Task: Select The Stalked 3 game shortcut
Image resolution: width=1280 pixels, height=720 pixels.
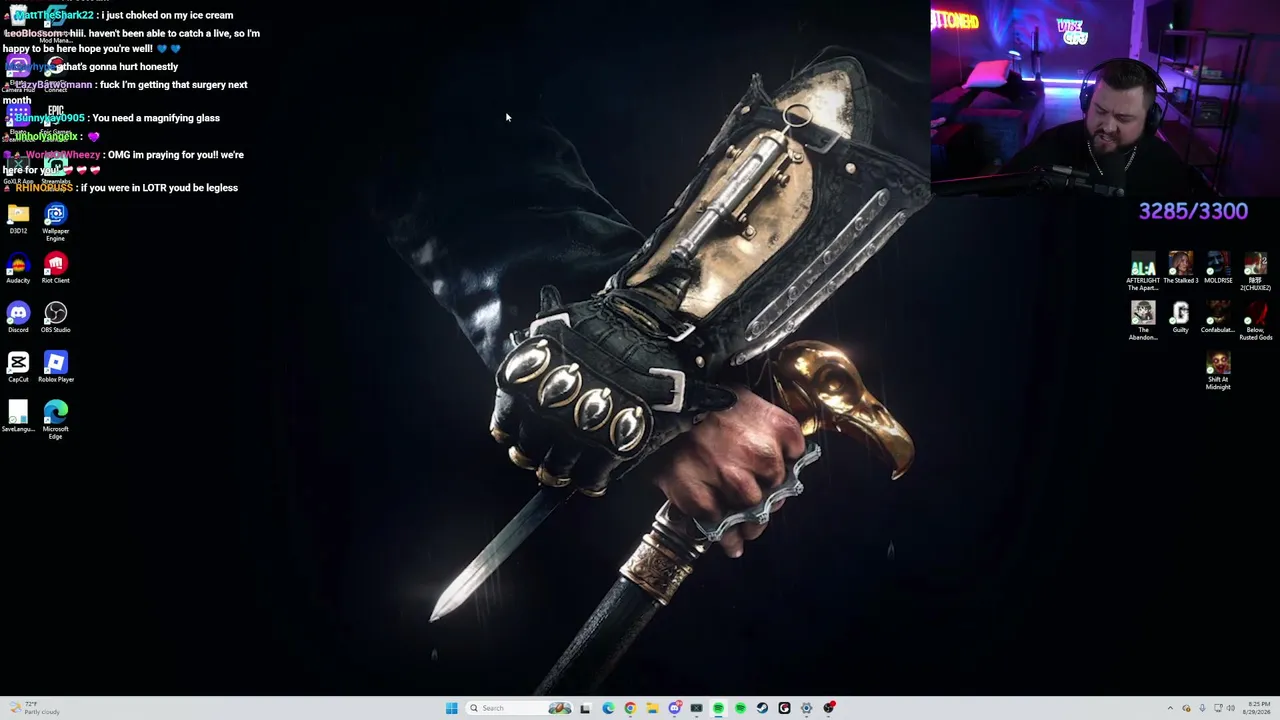Action: coord(1180,268)
